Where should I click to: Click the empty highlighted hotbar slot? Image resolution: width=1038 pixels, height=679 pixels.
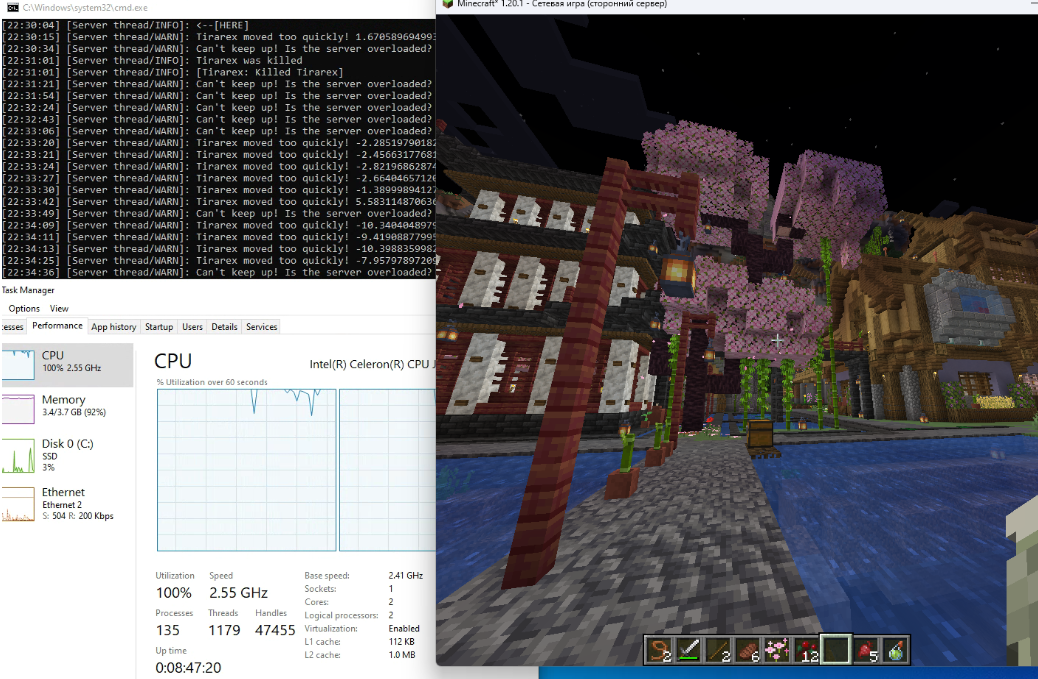(835, 650)
